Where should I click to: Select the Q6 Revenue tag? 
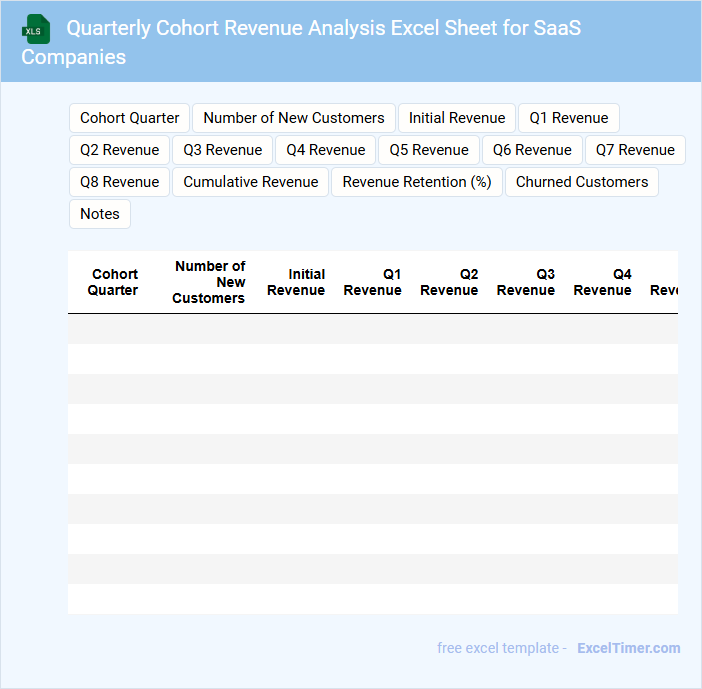pyautogui.click(x=531, y=150)
